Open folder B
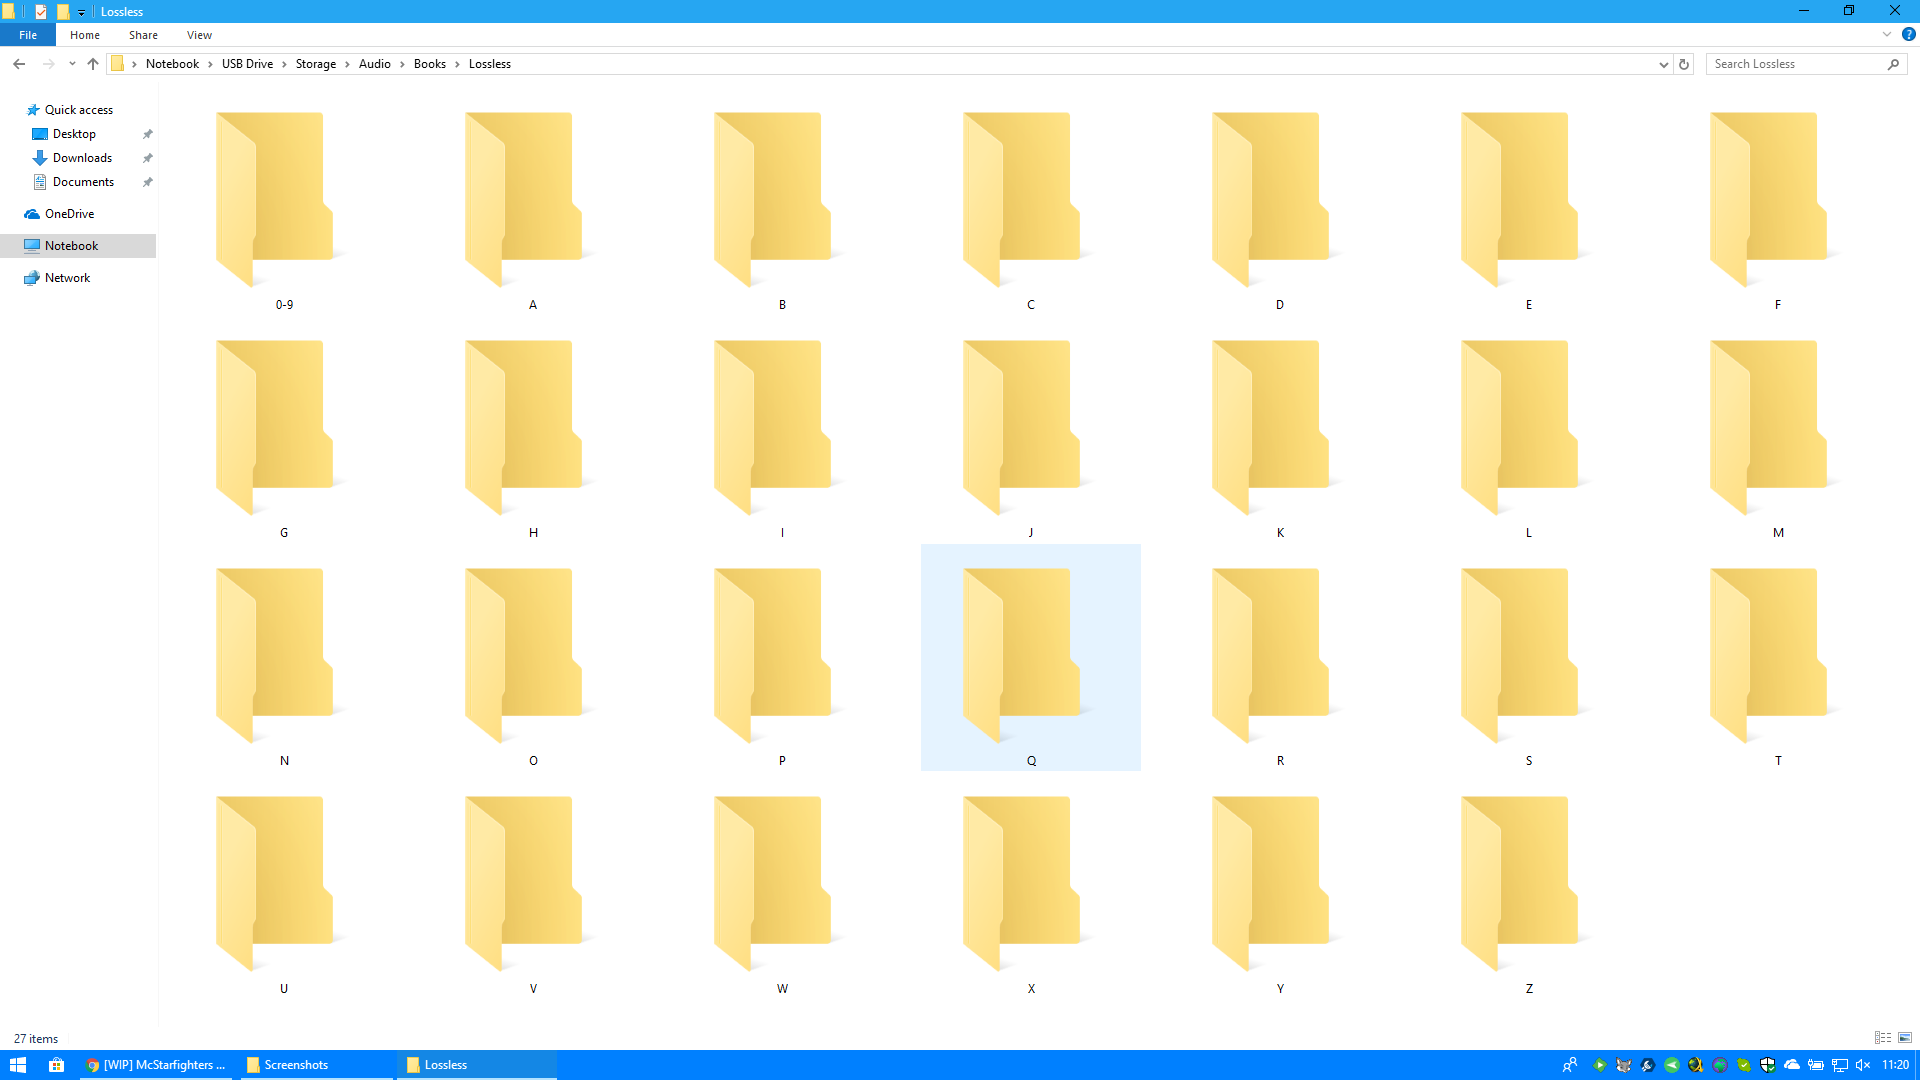Viewport: 1920px width, 1080px height. [x=782, y=201]
